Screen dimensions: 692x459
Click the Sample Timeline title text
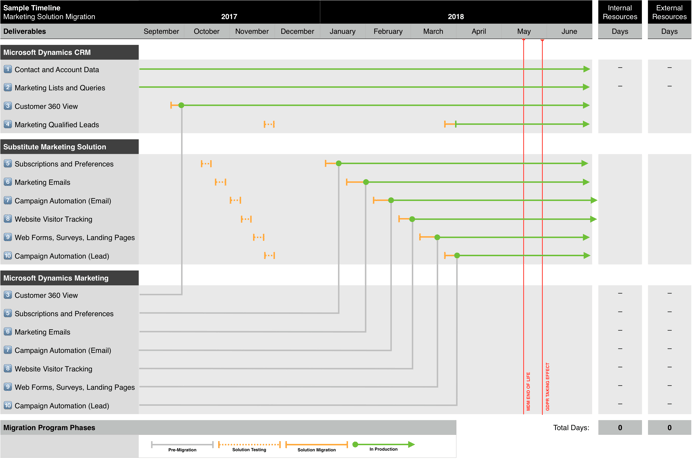(32, 8)
